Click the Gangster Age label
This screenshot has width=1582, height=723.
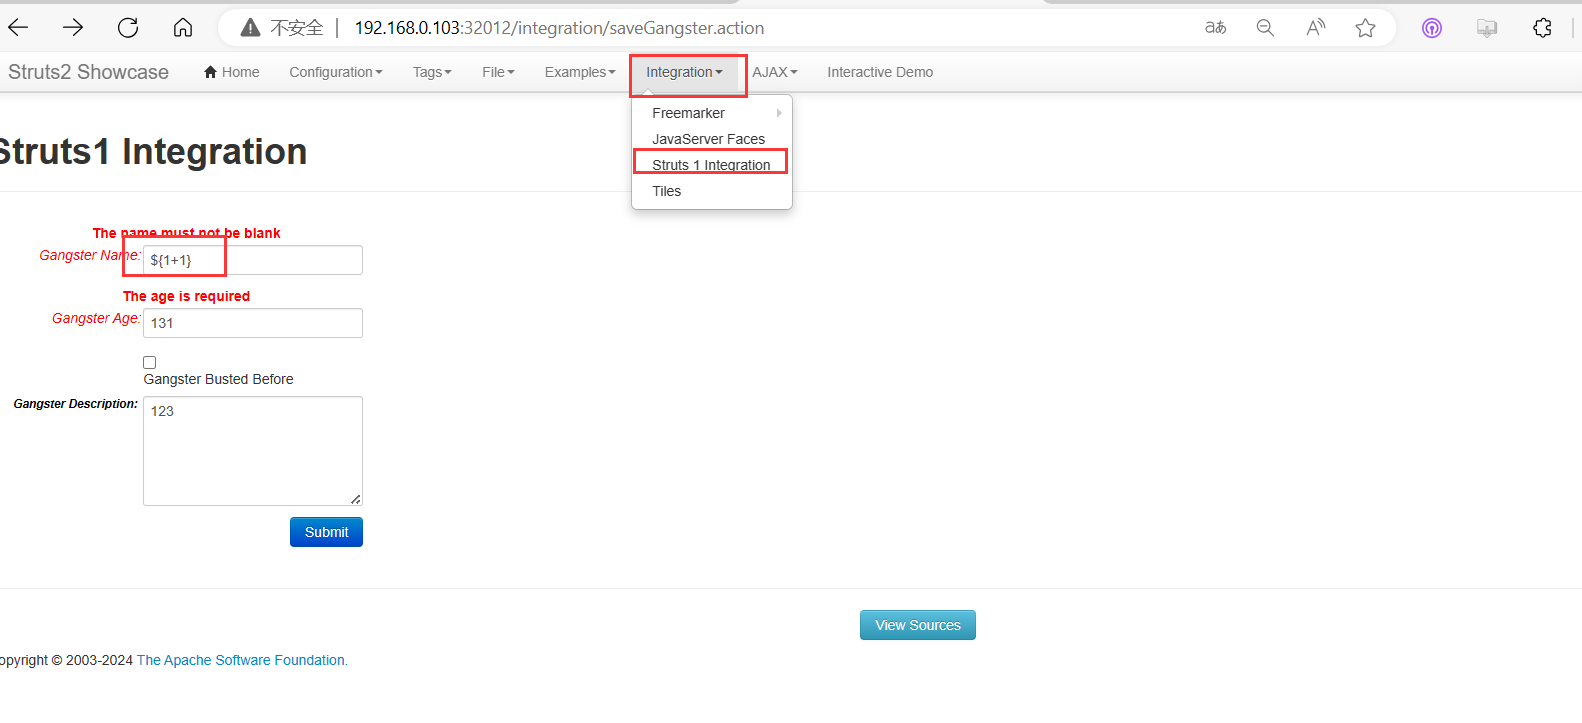96,318
